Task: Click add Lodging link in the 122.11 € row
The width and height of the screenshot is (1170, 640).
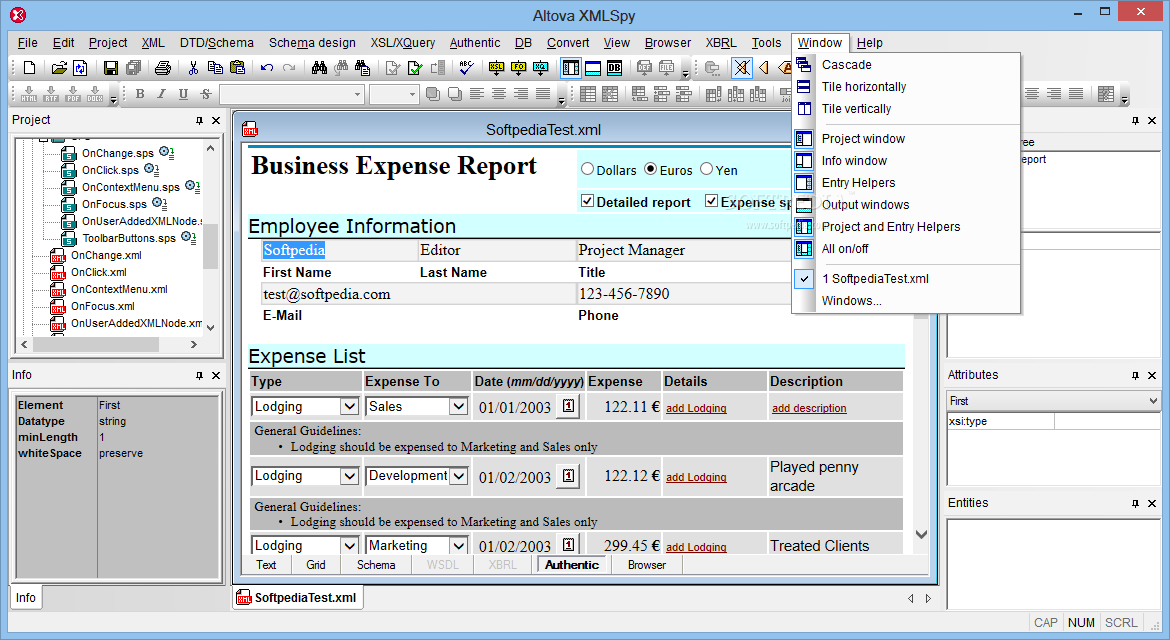Action: pyautogui.click(x=695, y=409)
